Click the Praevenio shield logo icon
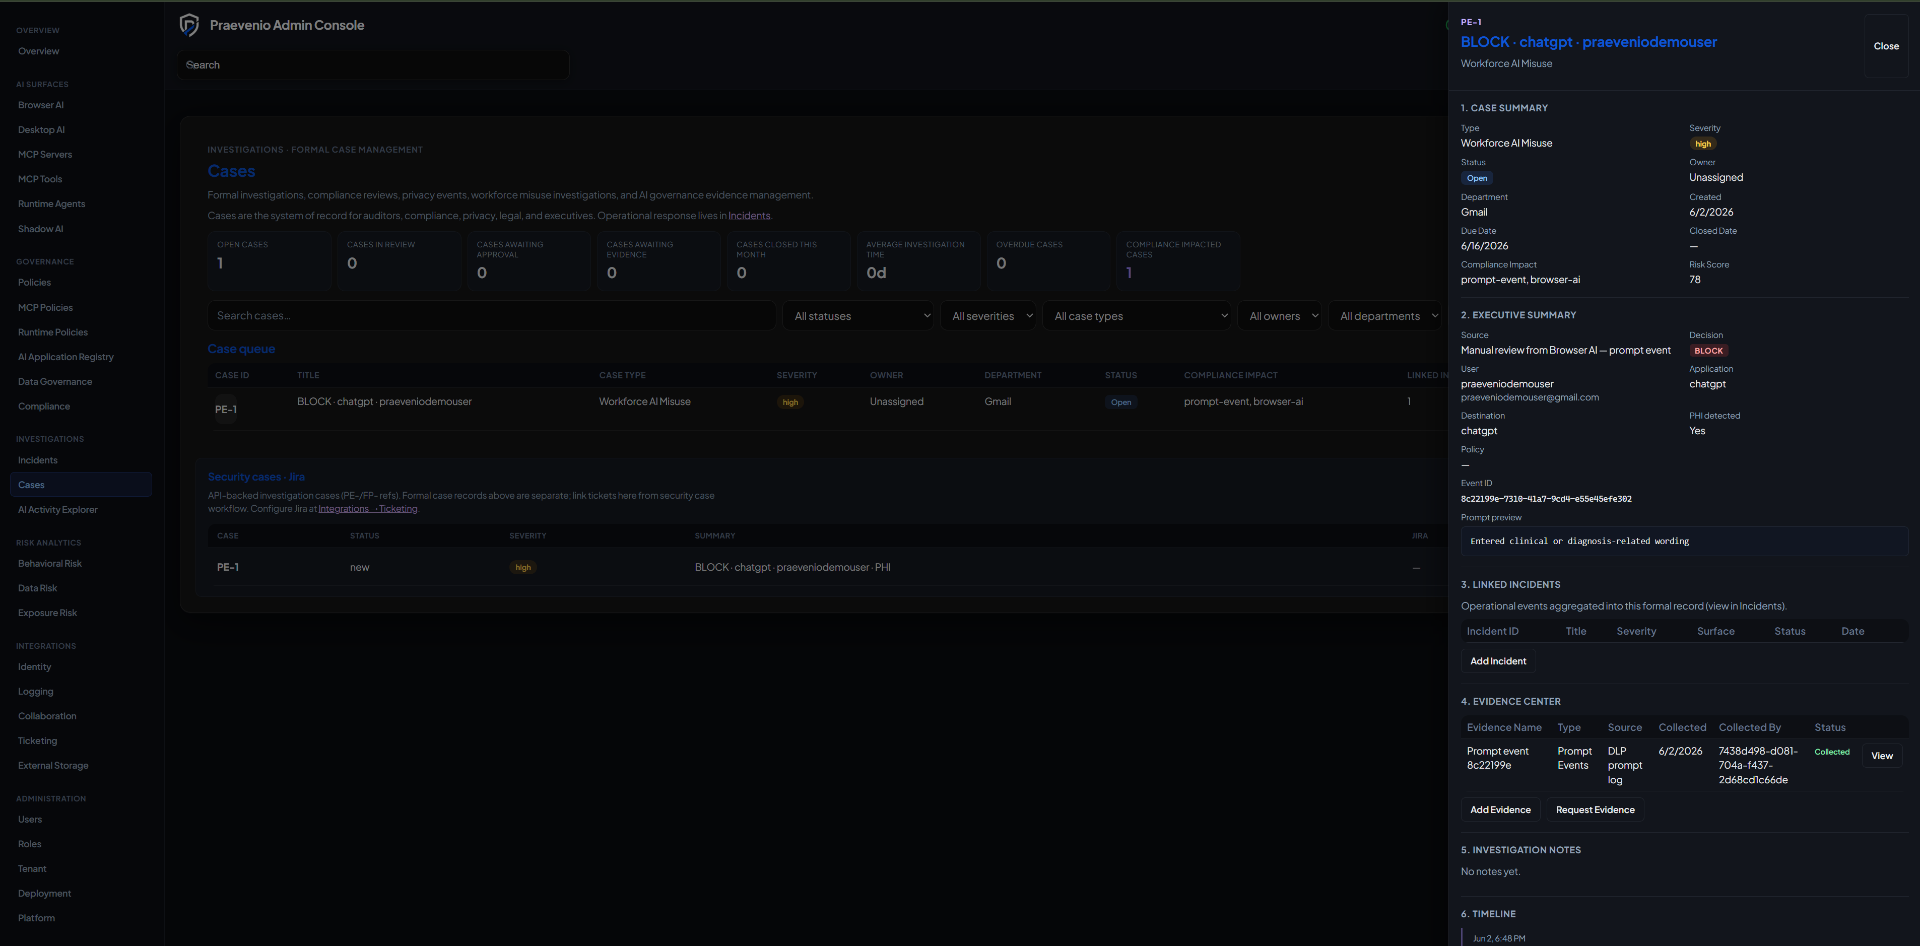The width and height of the screenshot is (1920, 946). [189, 25]
